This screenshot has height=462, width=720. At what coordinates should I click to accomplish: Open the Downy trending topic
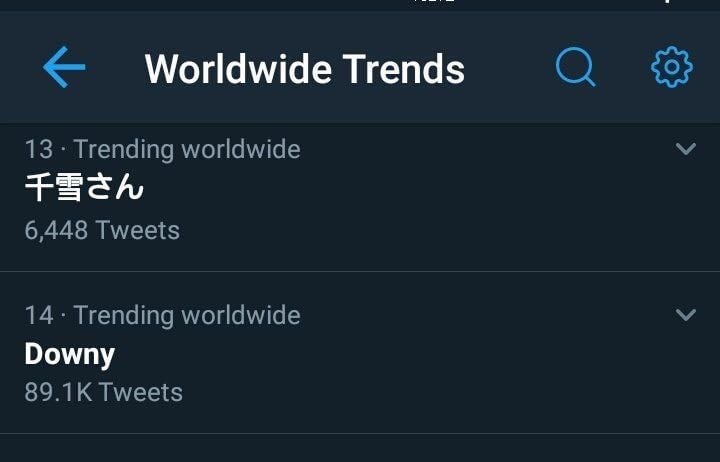point(69,353)
